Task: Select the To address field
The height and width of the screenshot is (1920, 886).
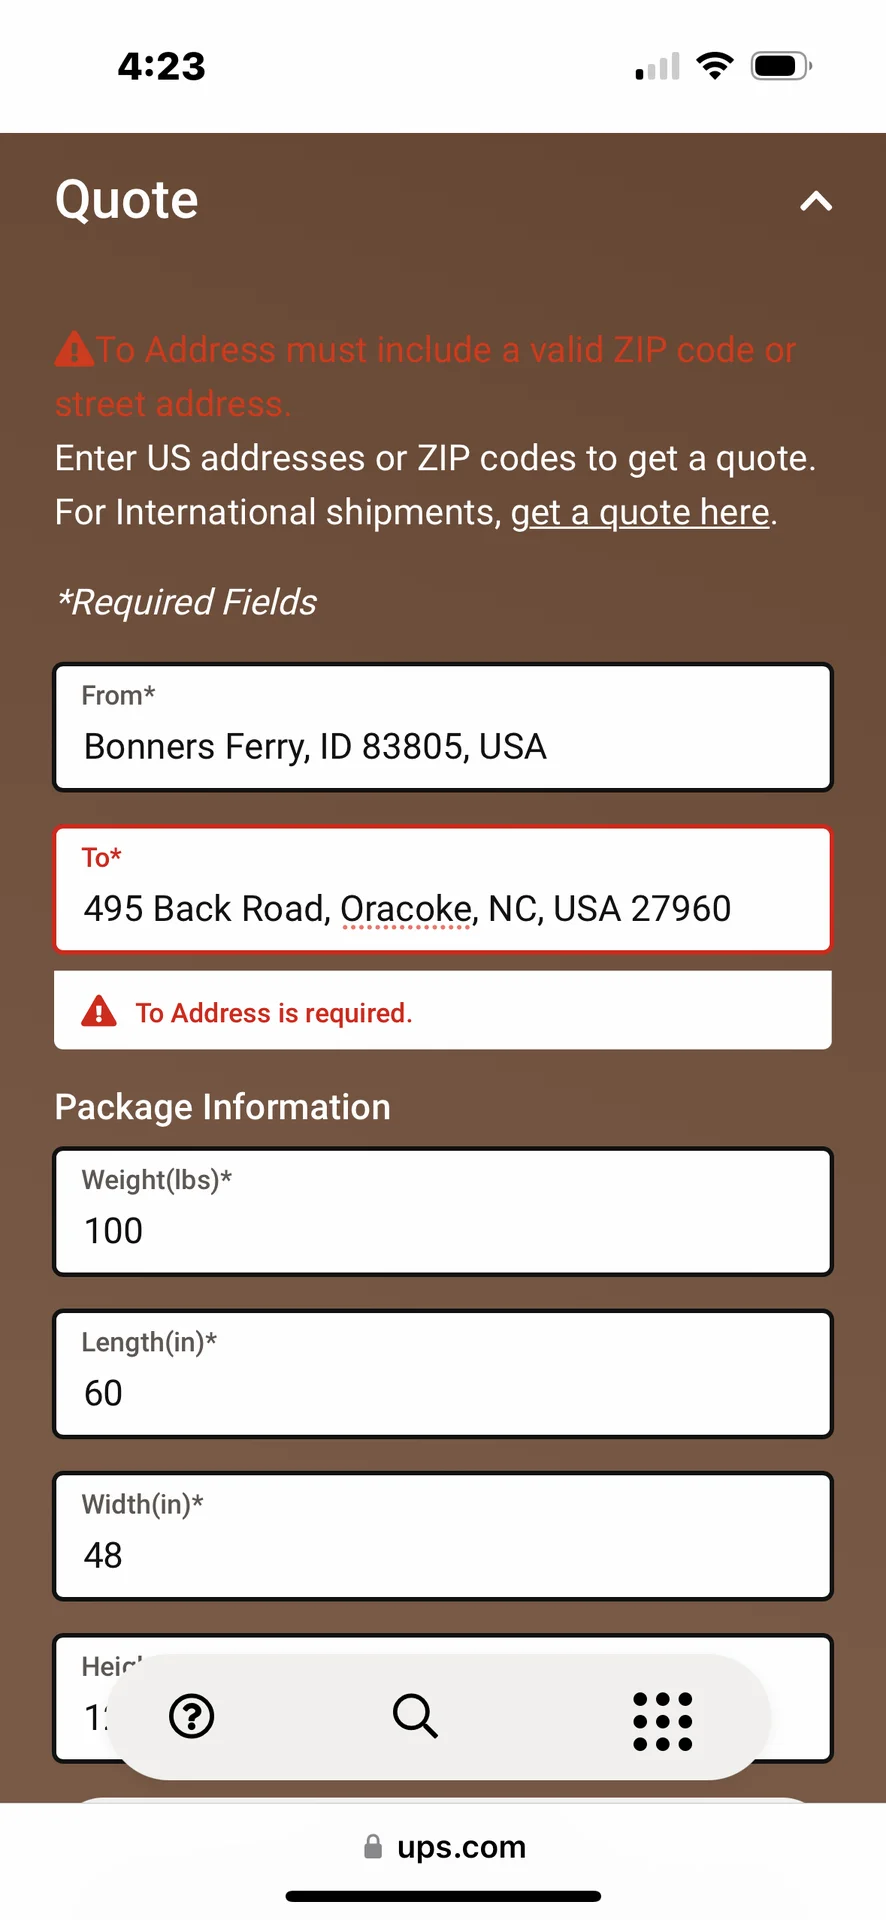Action: [443, 889]
